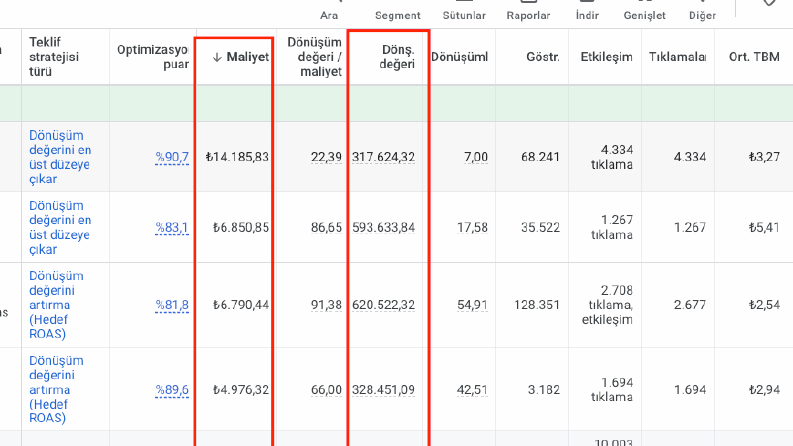Sort by Tıklamalar column header
The image size is (793, 446).
[678, 57]
